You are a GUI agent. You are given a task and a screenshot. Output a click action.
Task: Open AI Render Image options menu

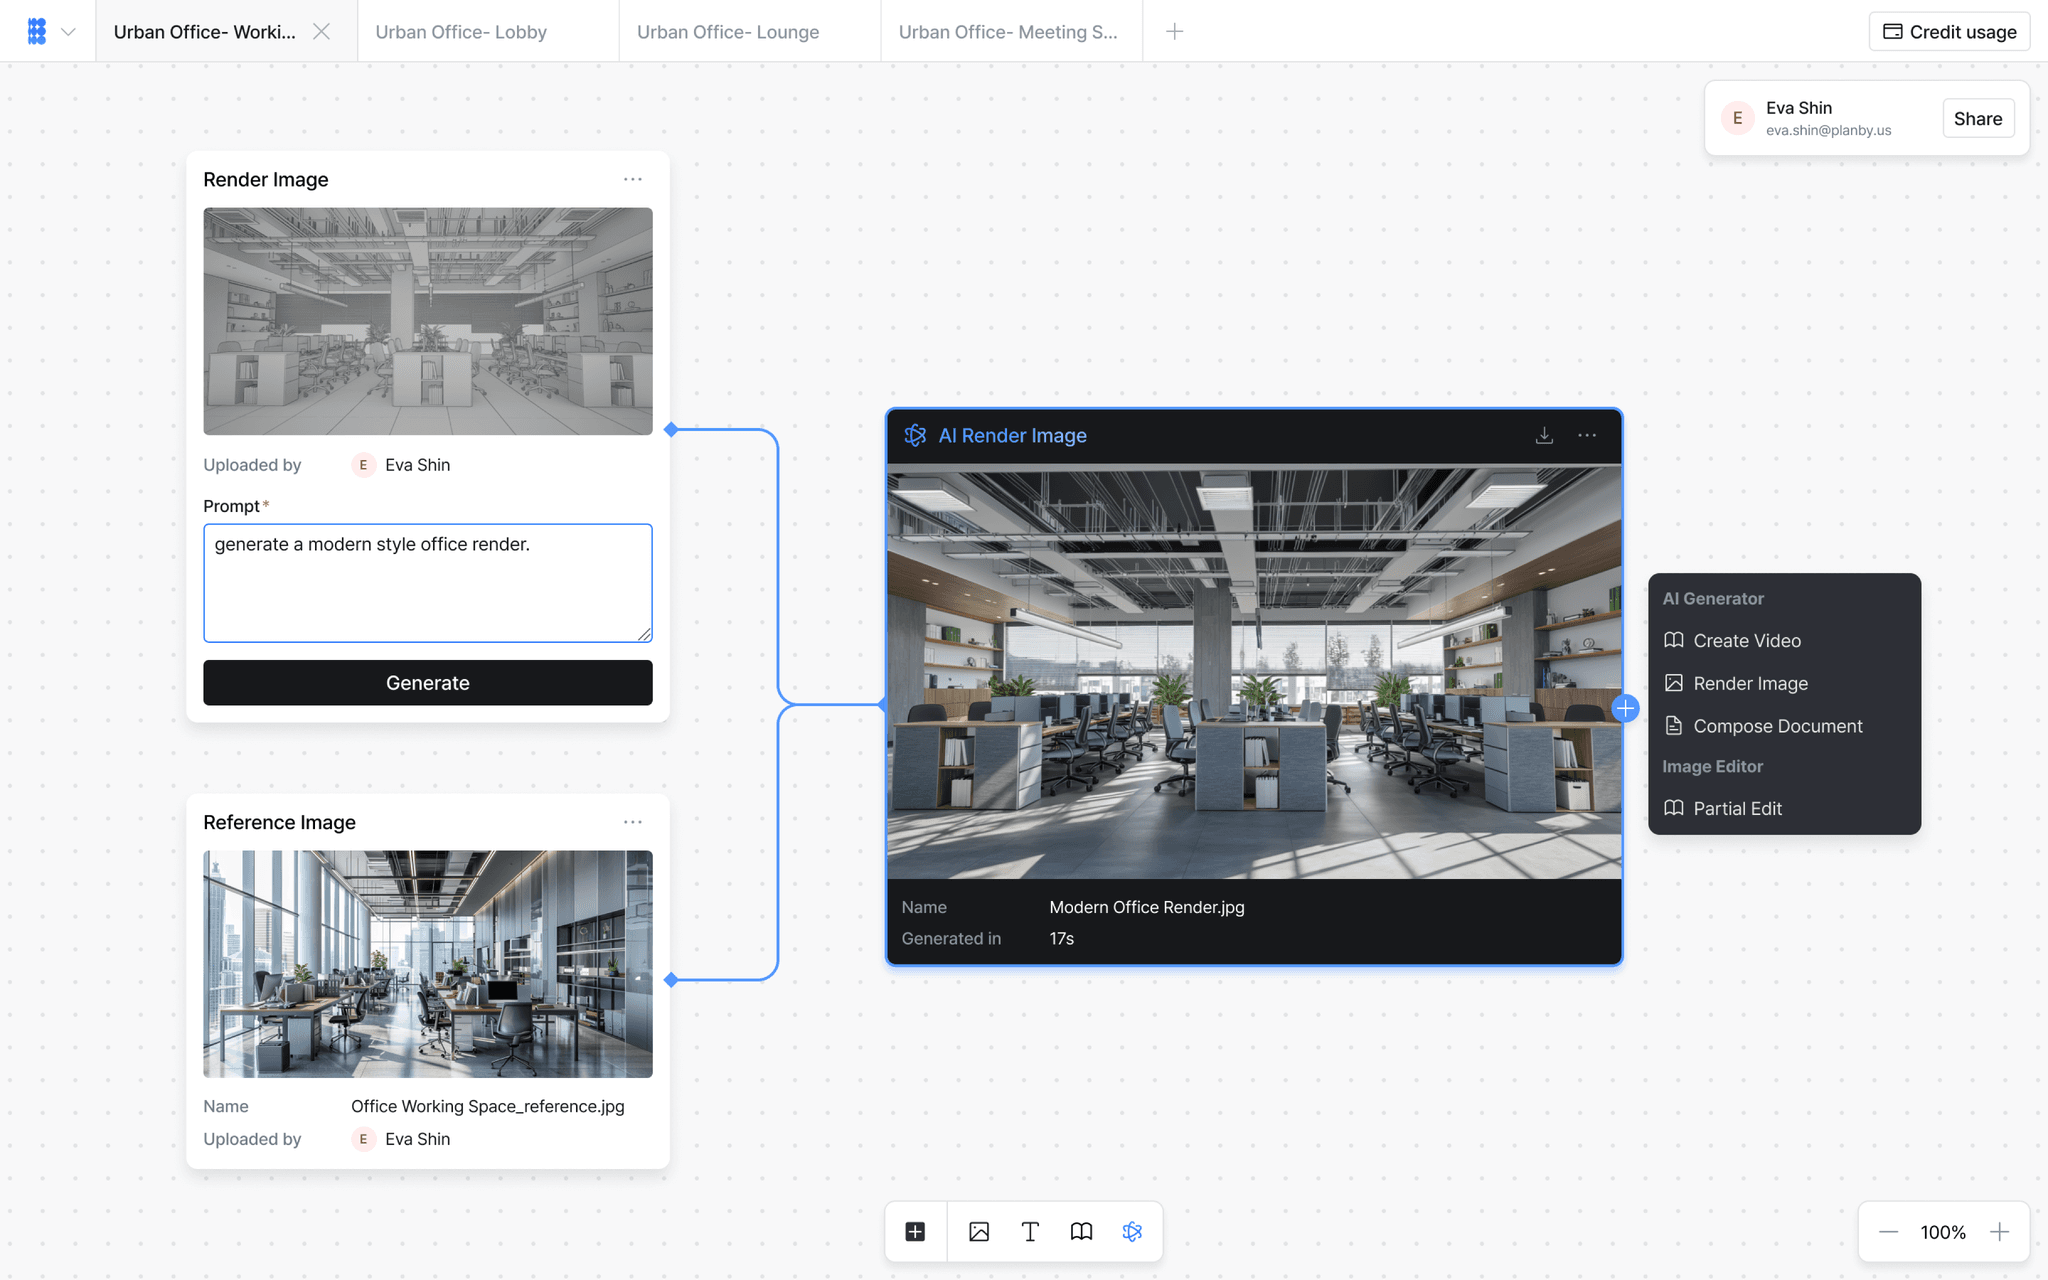click(1587, 435)
